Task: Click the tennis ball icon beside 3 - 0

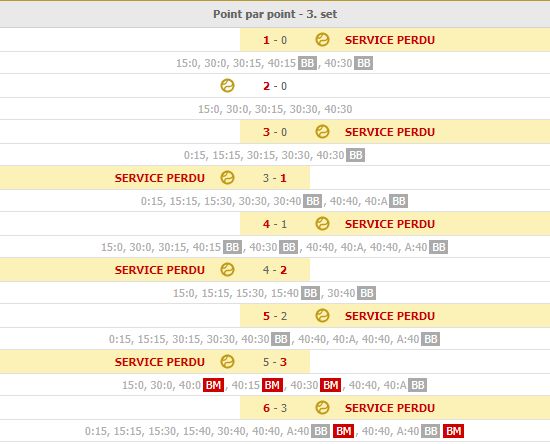Action: tap(322, 132)
